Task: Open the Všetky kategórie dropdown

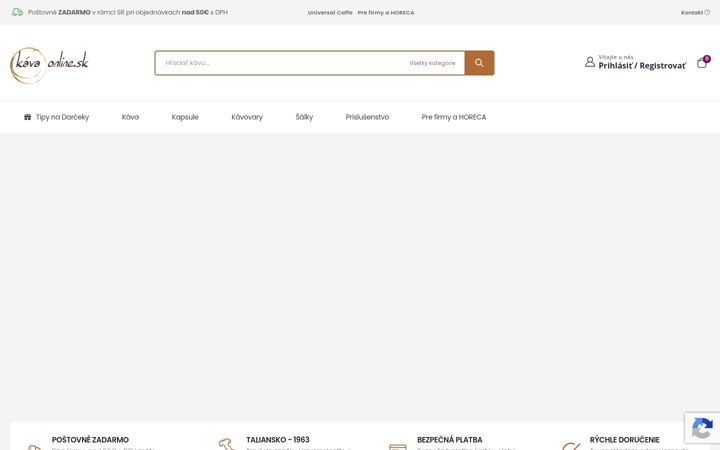Action: (x=432, y=63)
